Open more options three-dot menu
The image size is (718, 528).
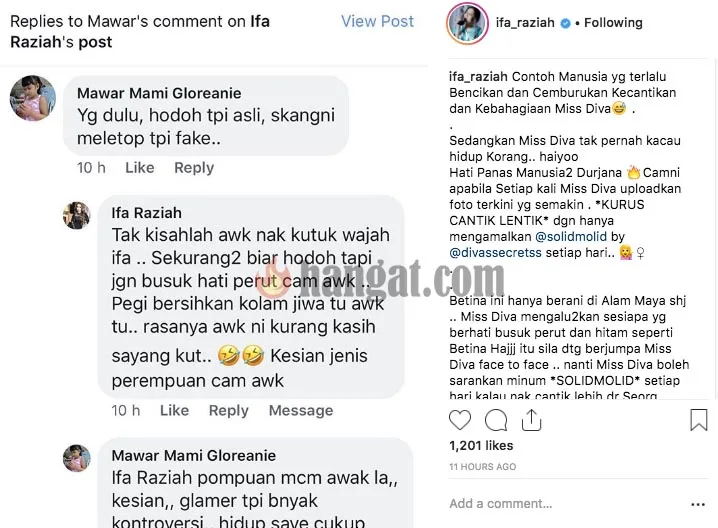698,505
